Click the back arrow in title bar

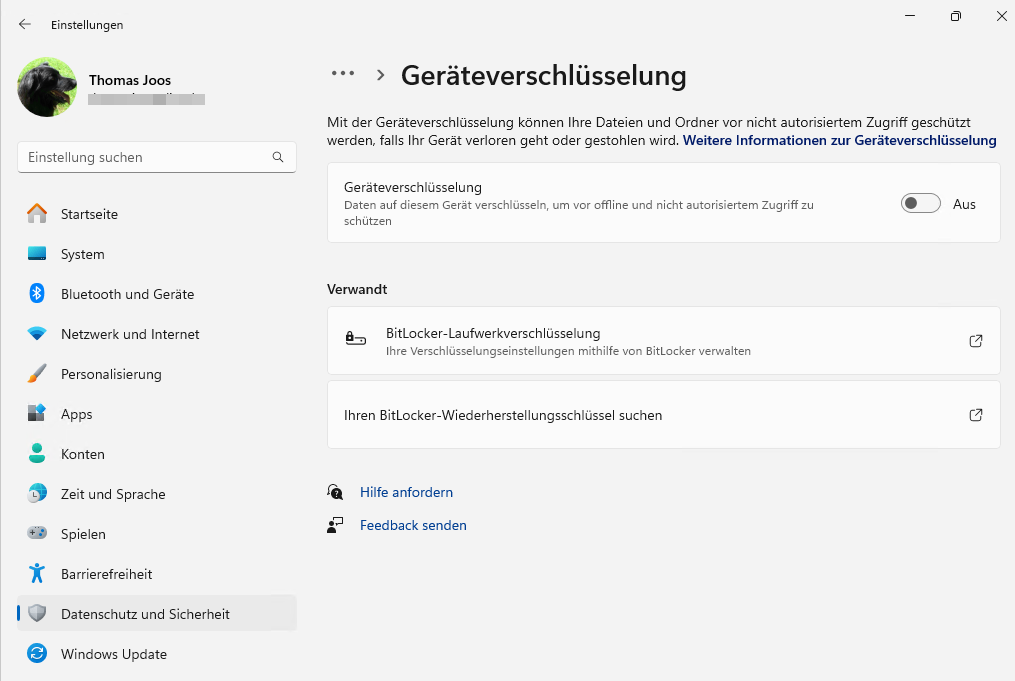(x=25, y=24)
